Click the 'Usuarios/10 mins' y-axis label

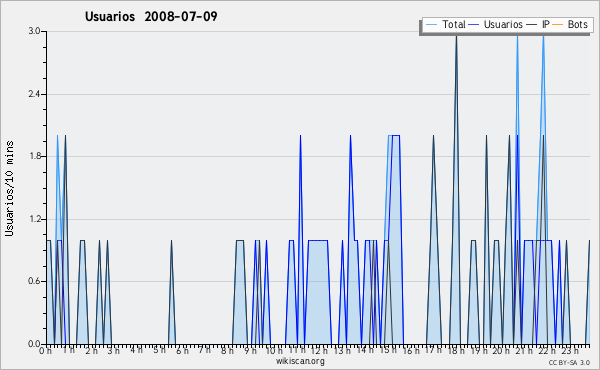[9, 188]
